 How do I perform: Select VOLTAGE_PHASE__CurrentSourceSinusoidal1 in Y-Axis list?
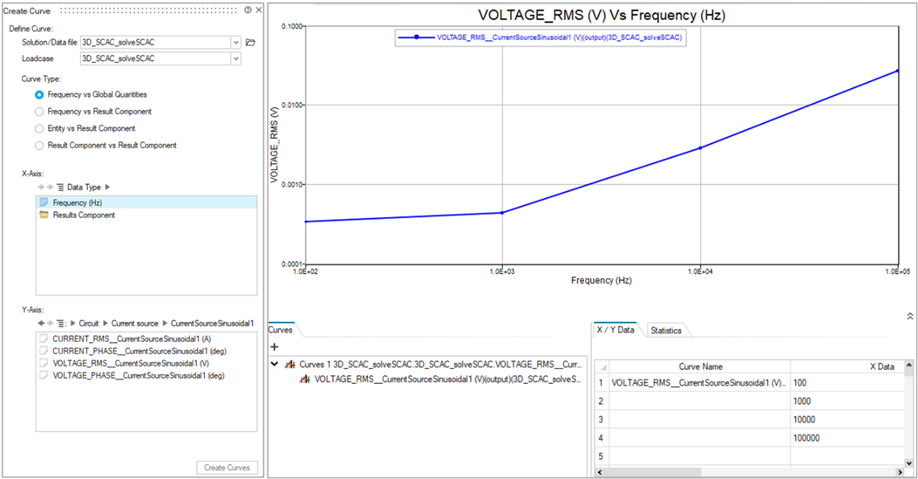click(137, 376)
